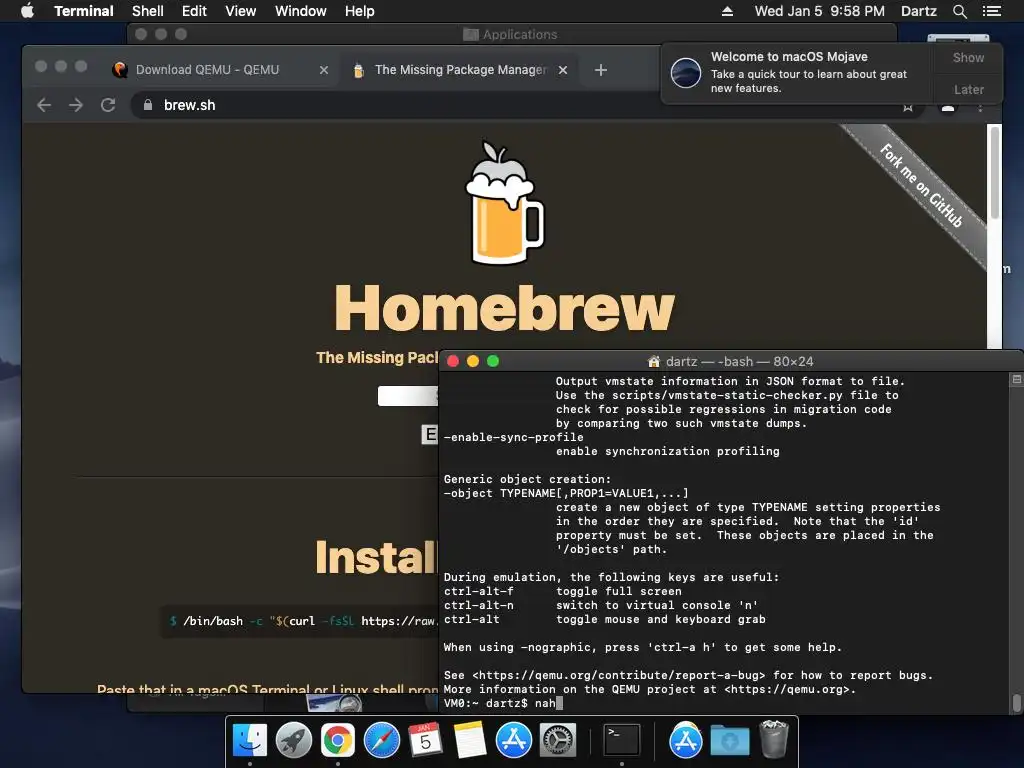Close The Missing Package Manager tab

pyautogui.click(x=563, y=70)
